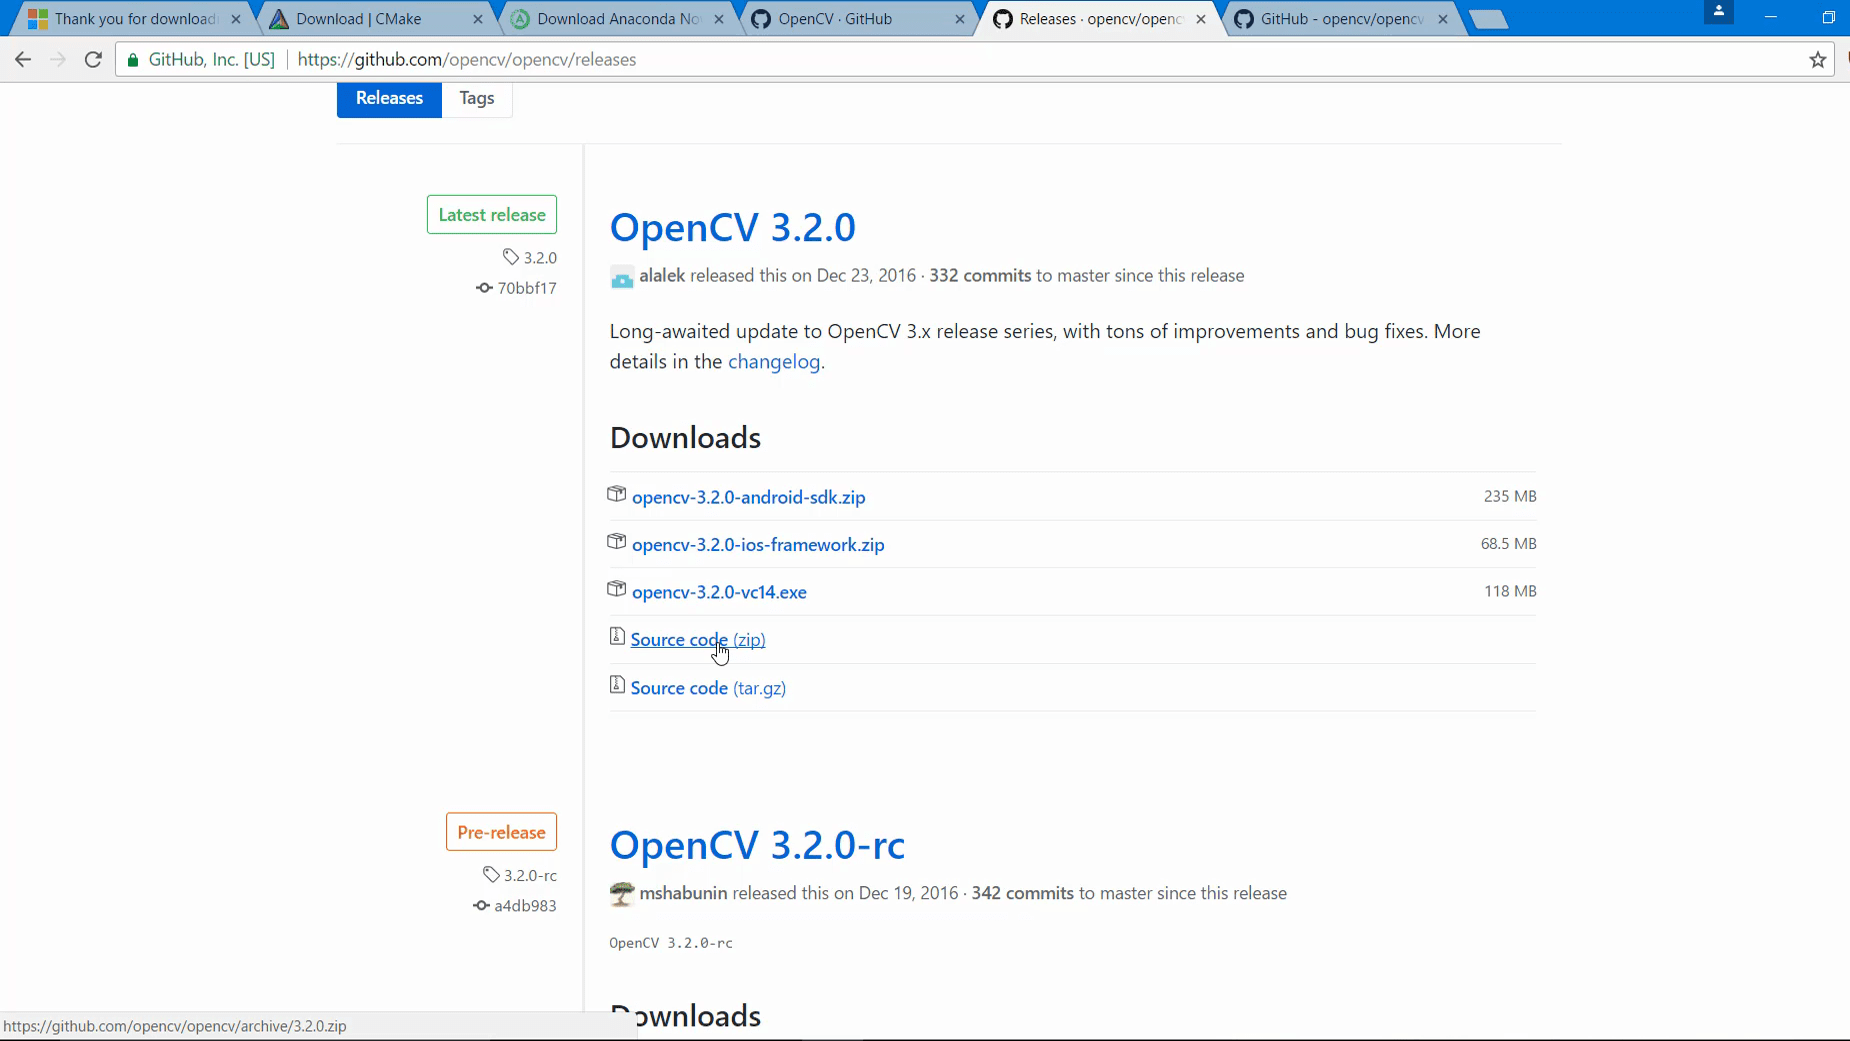
Task: Click the 68.5 MB file size text
Action: coord(1508,544)
